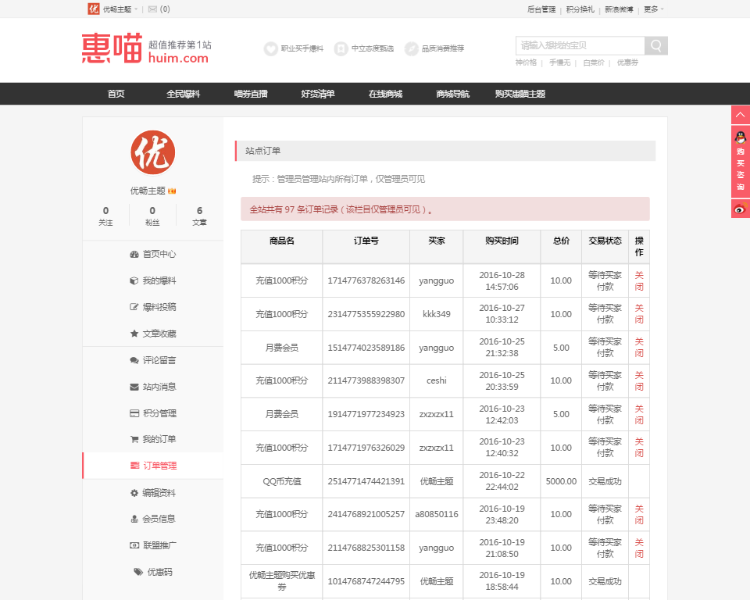Open 新浪微博 link in top bar
750x600 pixels.
pos(619,9)
